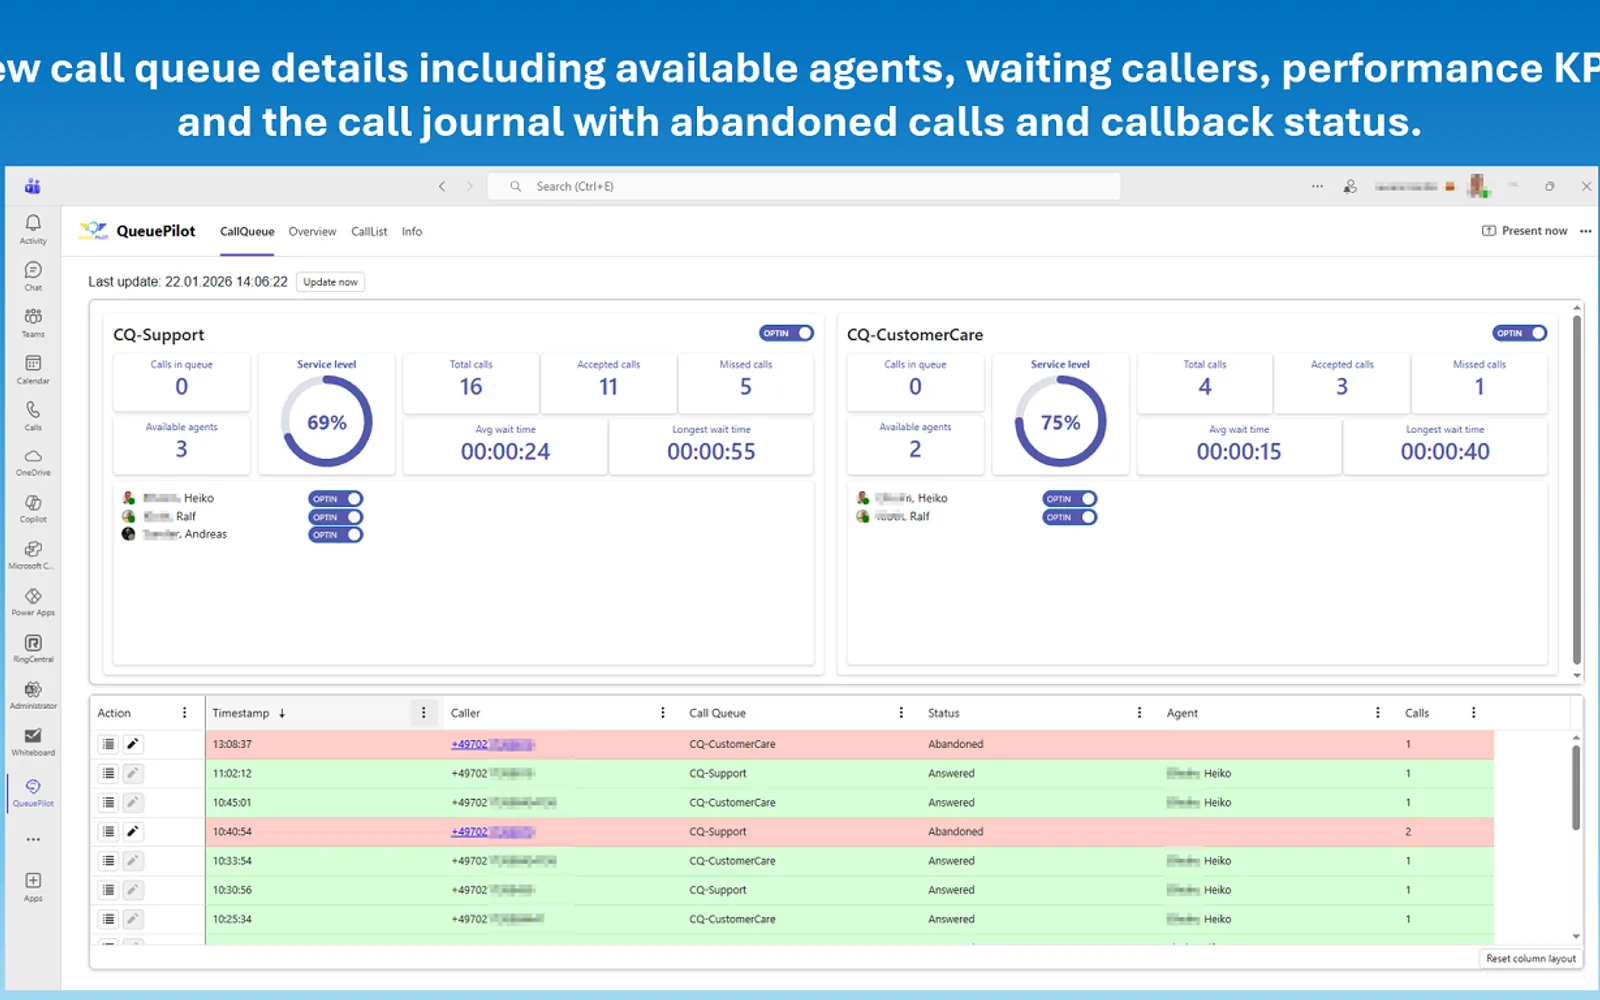Toggle Heiko's opt-in in CQ-CustomerCare

pyautogui.click(x=1070, y=499)
